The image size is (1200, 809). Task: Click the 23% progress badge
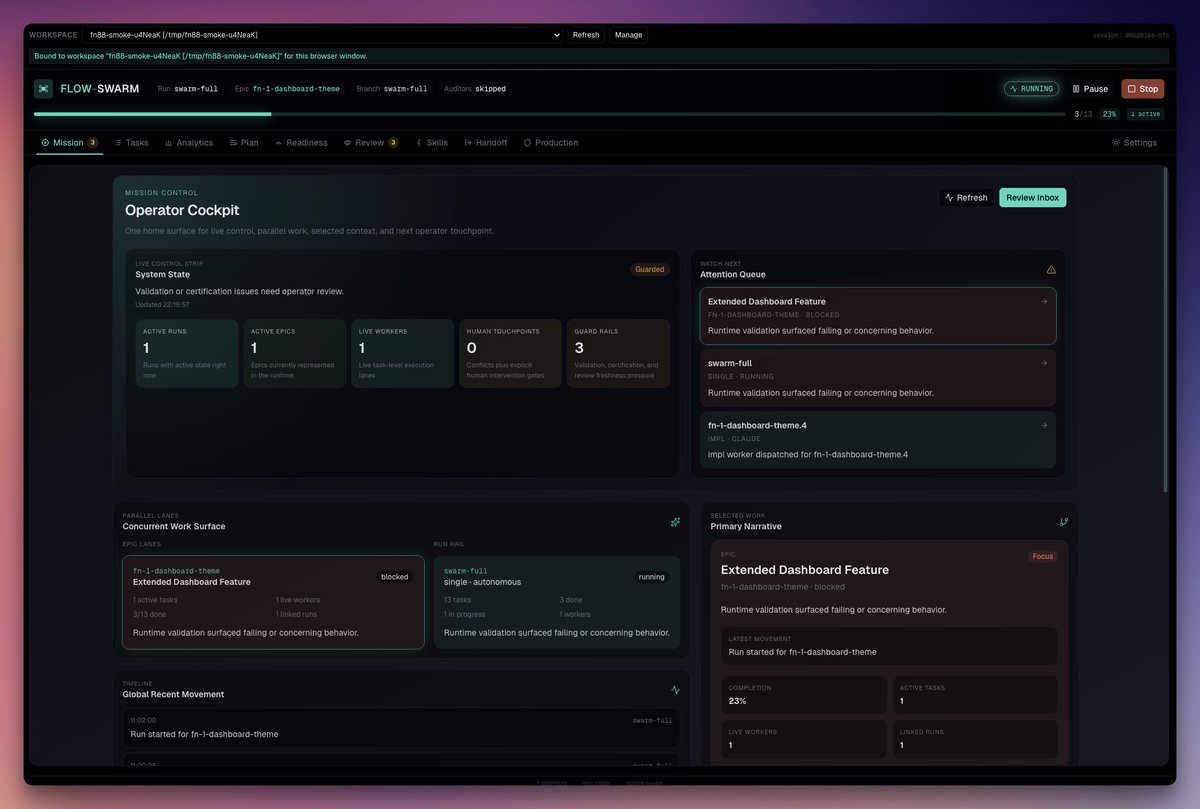(1109, 114)
